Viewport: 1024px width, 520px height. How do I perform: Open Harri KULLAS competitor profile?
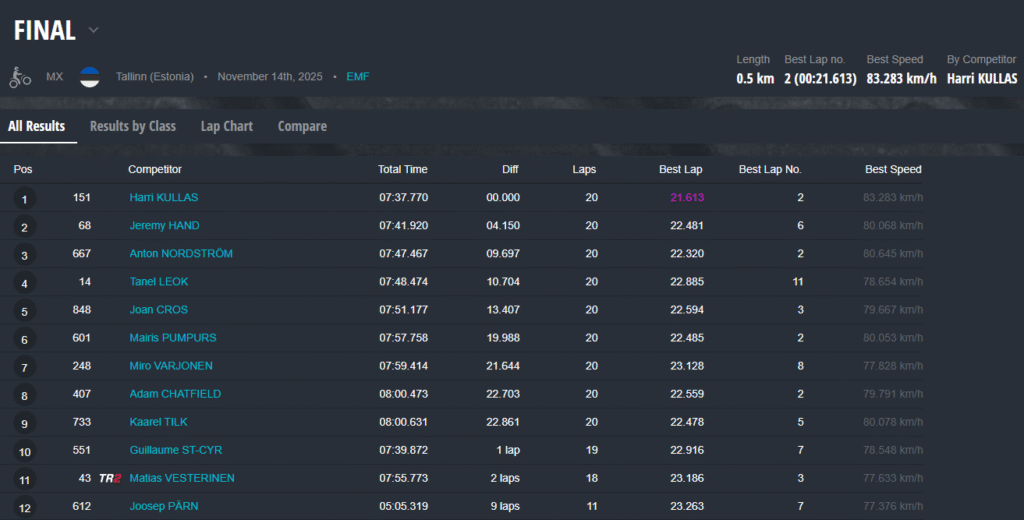163,198
